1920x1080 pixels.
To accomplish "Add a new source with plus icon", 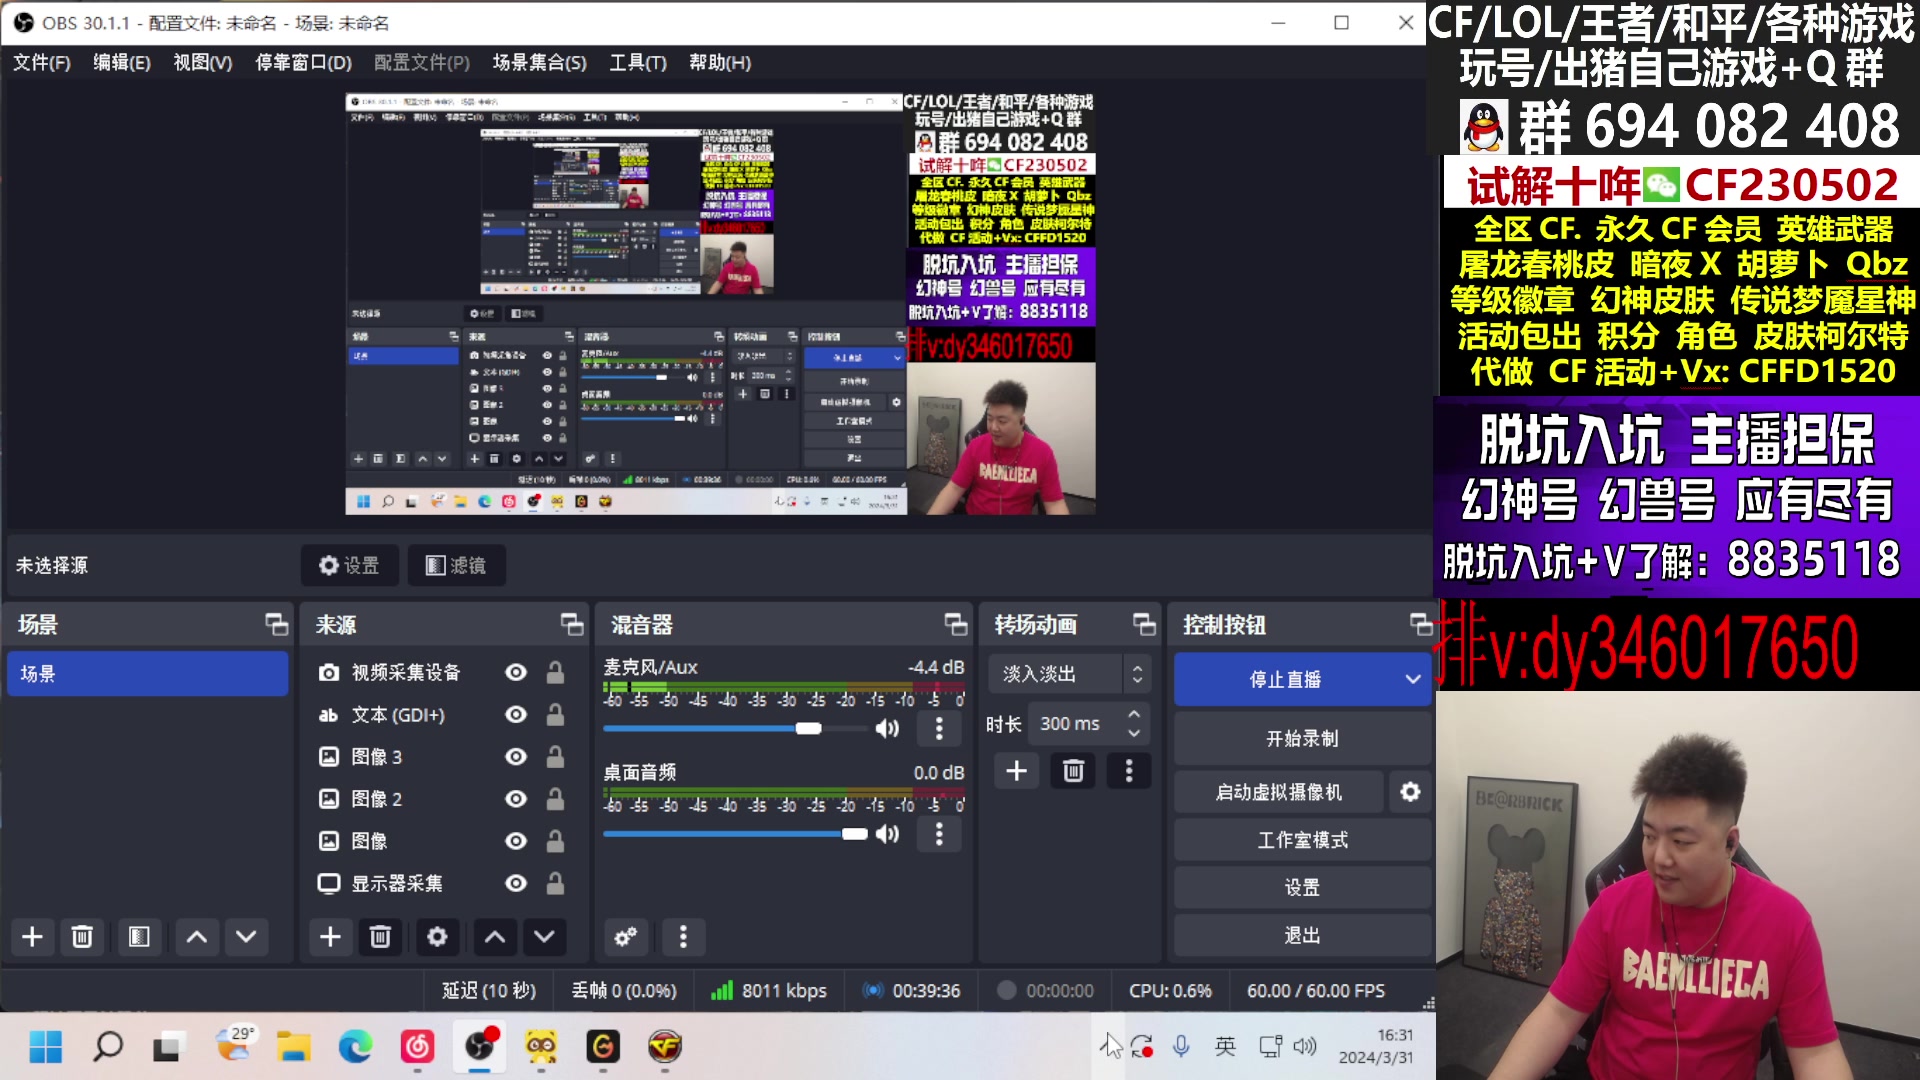I will [x=330, y=937].
